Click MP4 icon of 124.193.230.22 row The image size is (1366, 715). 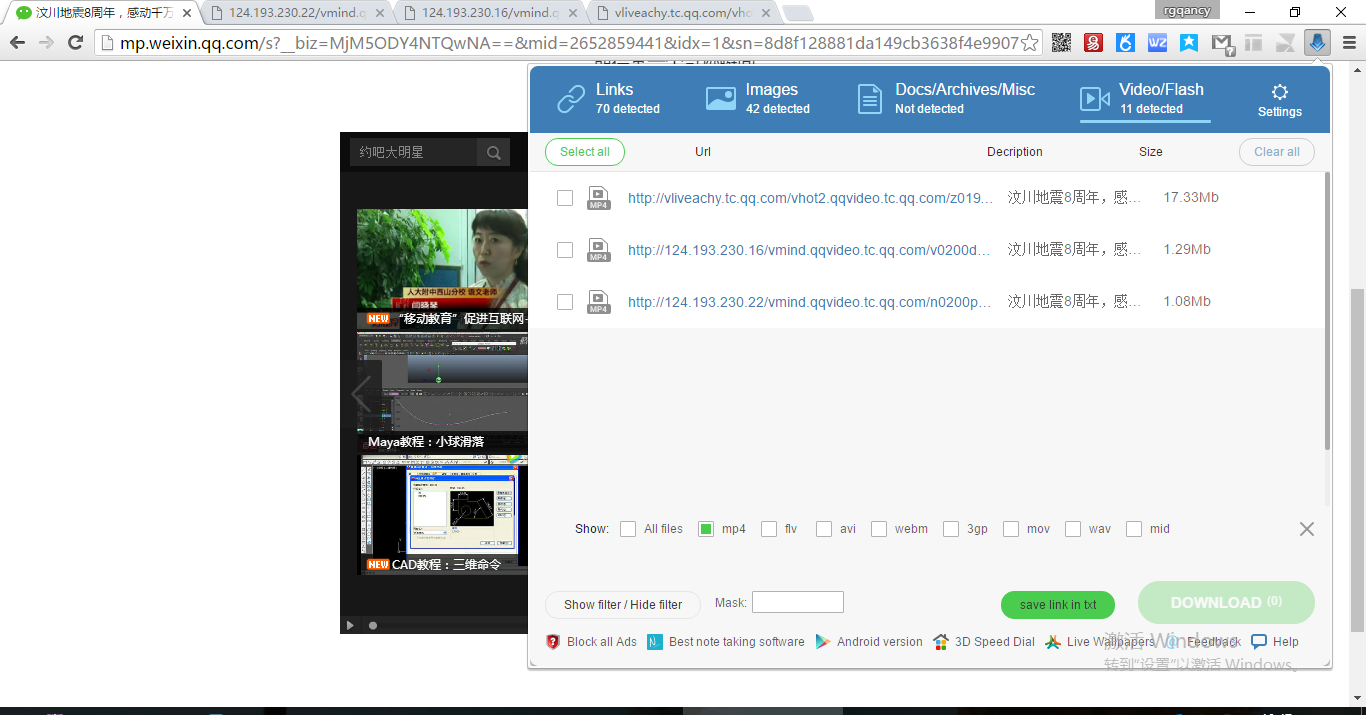pyautogui.click(x=599, y=302)
